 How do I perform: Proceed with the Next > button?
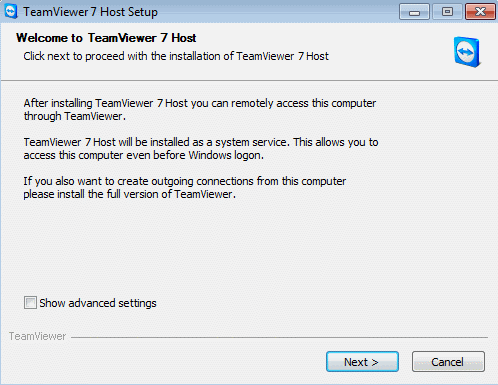(x=362, y=362)
